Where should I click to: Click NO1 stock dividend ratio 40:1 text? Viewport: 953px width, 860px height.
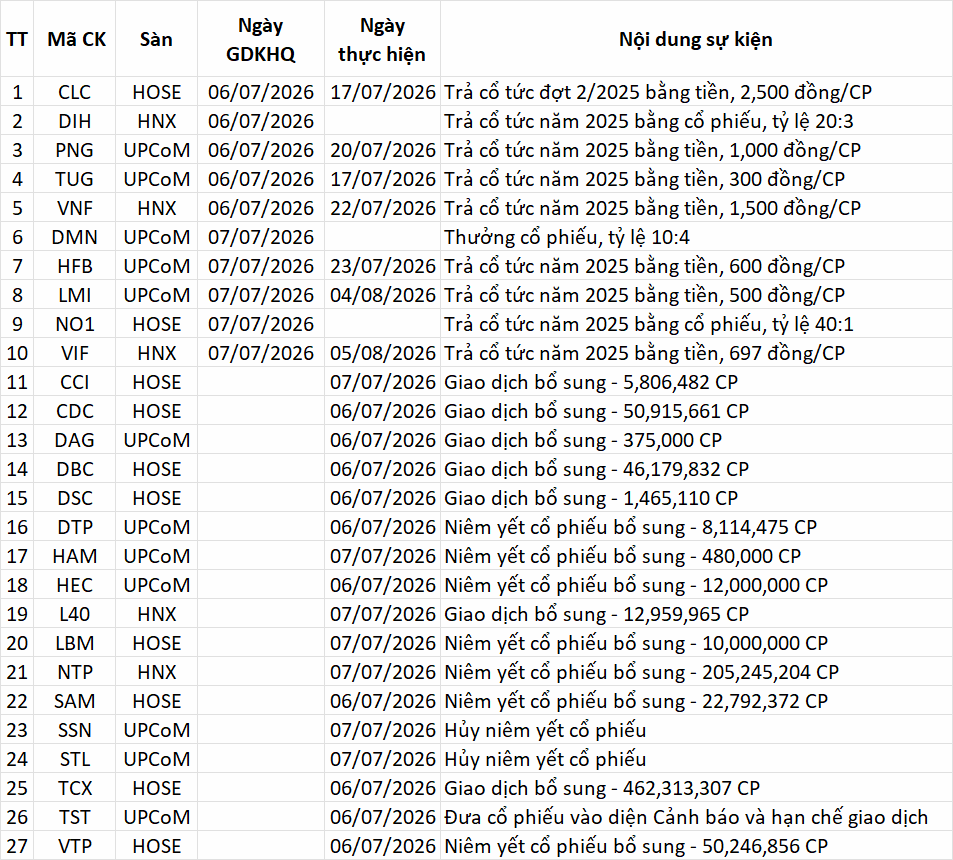coord(649,324)
